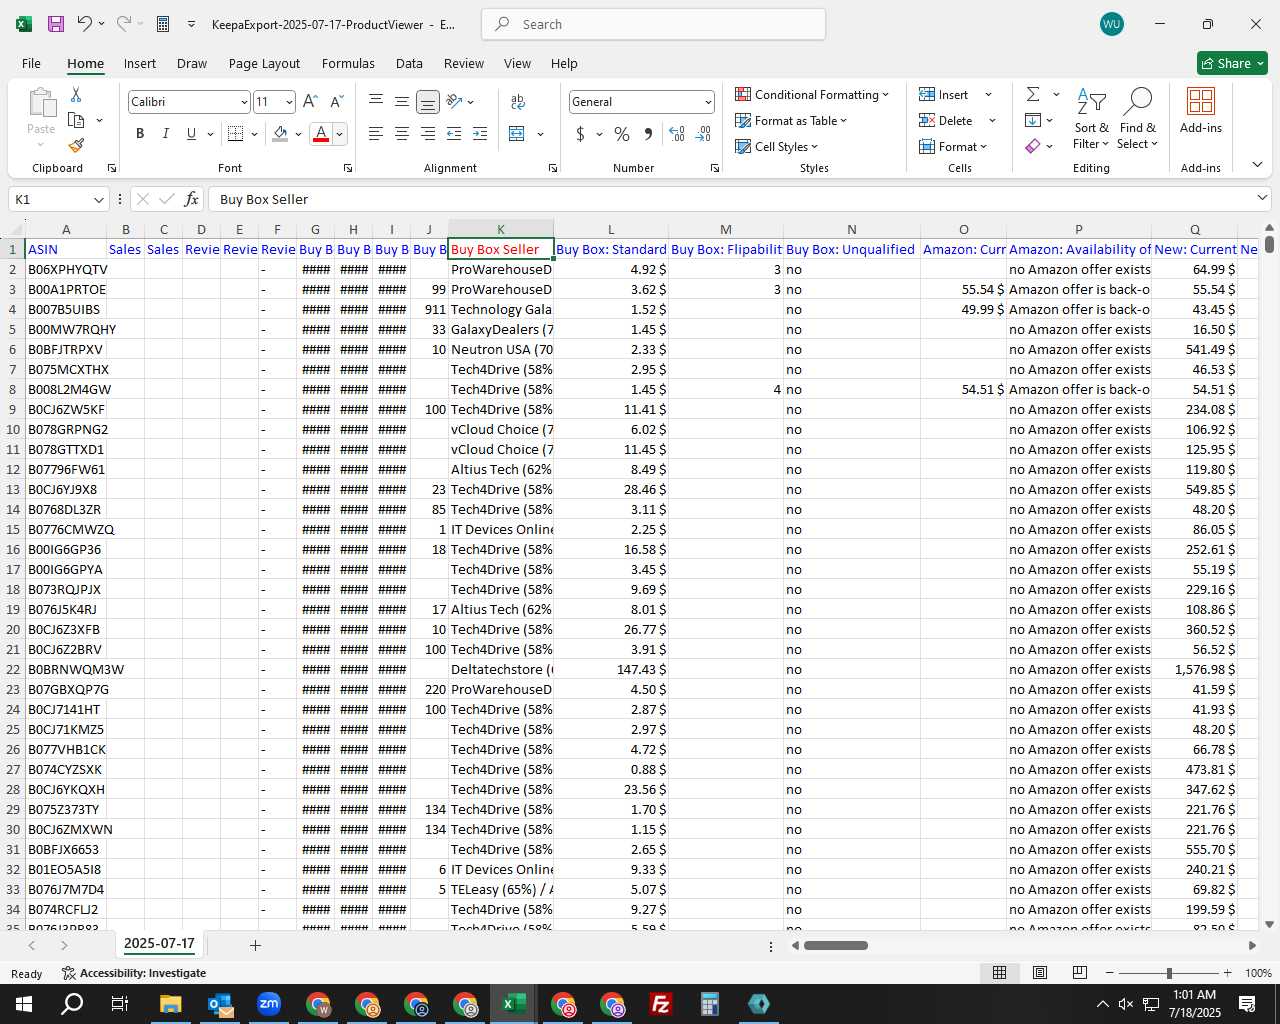Open the Add-ins icon in the ribbon
1280x1024 pixels.
click(1200, 110)
